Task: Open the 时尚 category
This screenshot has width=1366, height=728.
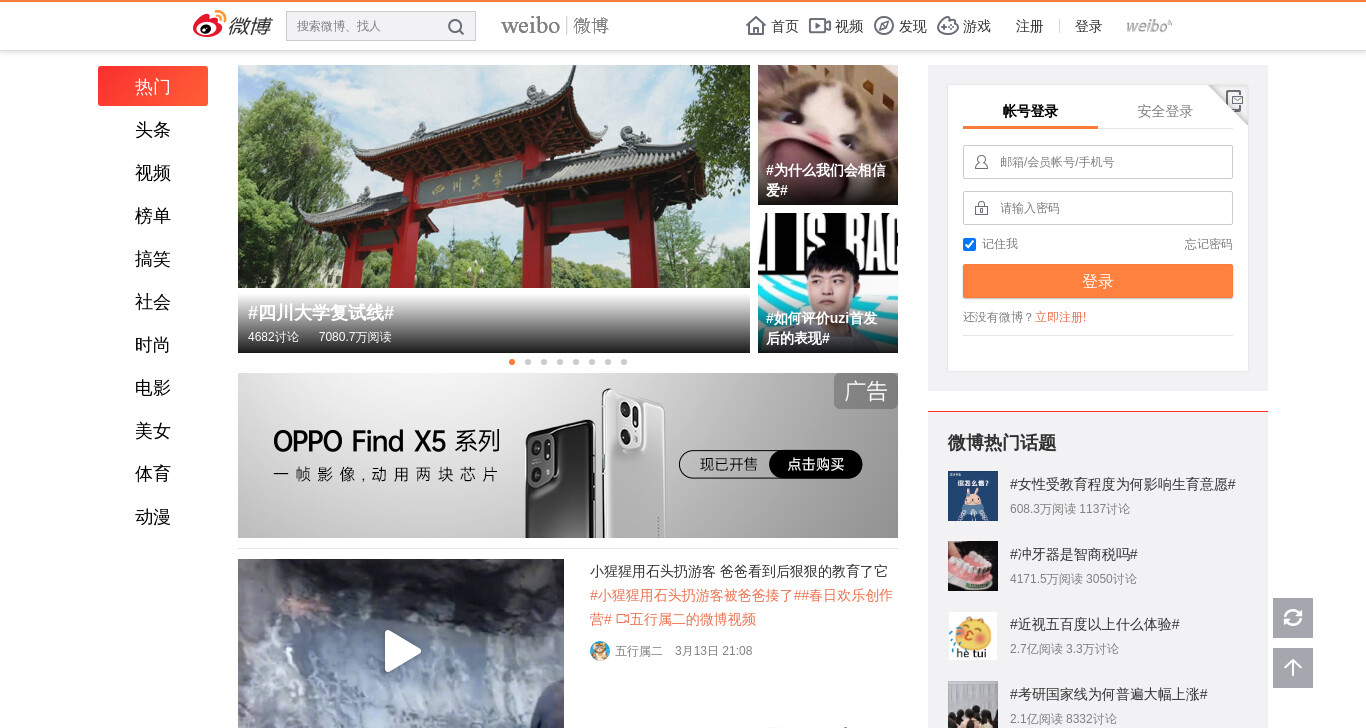Action: [x=153, y=345]
